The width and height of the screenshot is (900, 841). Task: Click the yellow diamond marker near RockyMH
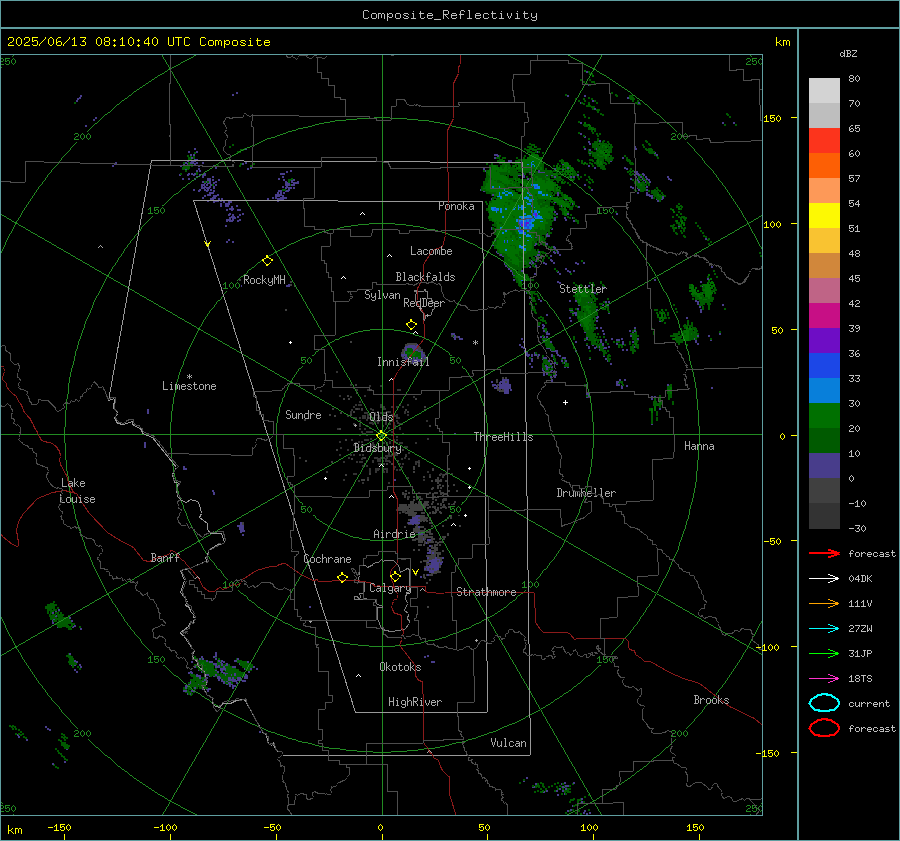tap(267, 261)
